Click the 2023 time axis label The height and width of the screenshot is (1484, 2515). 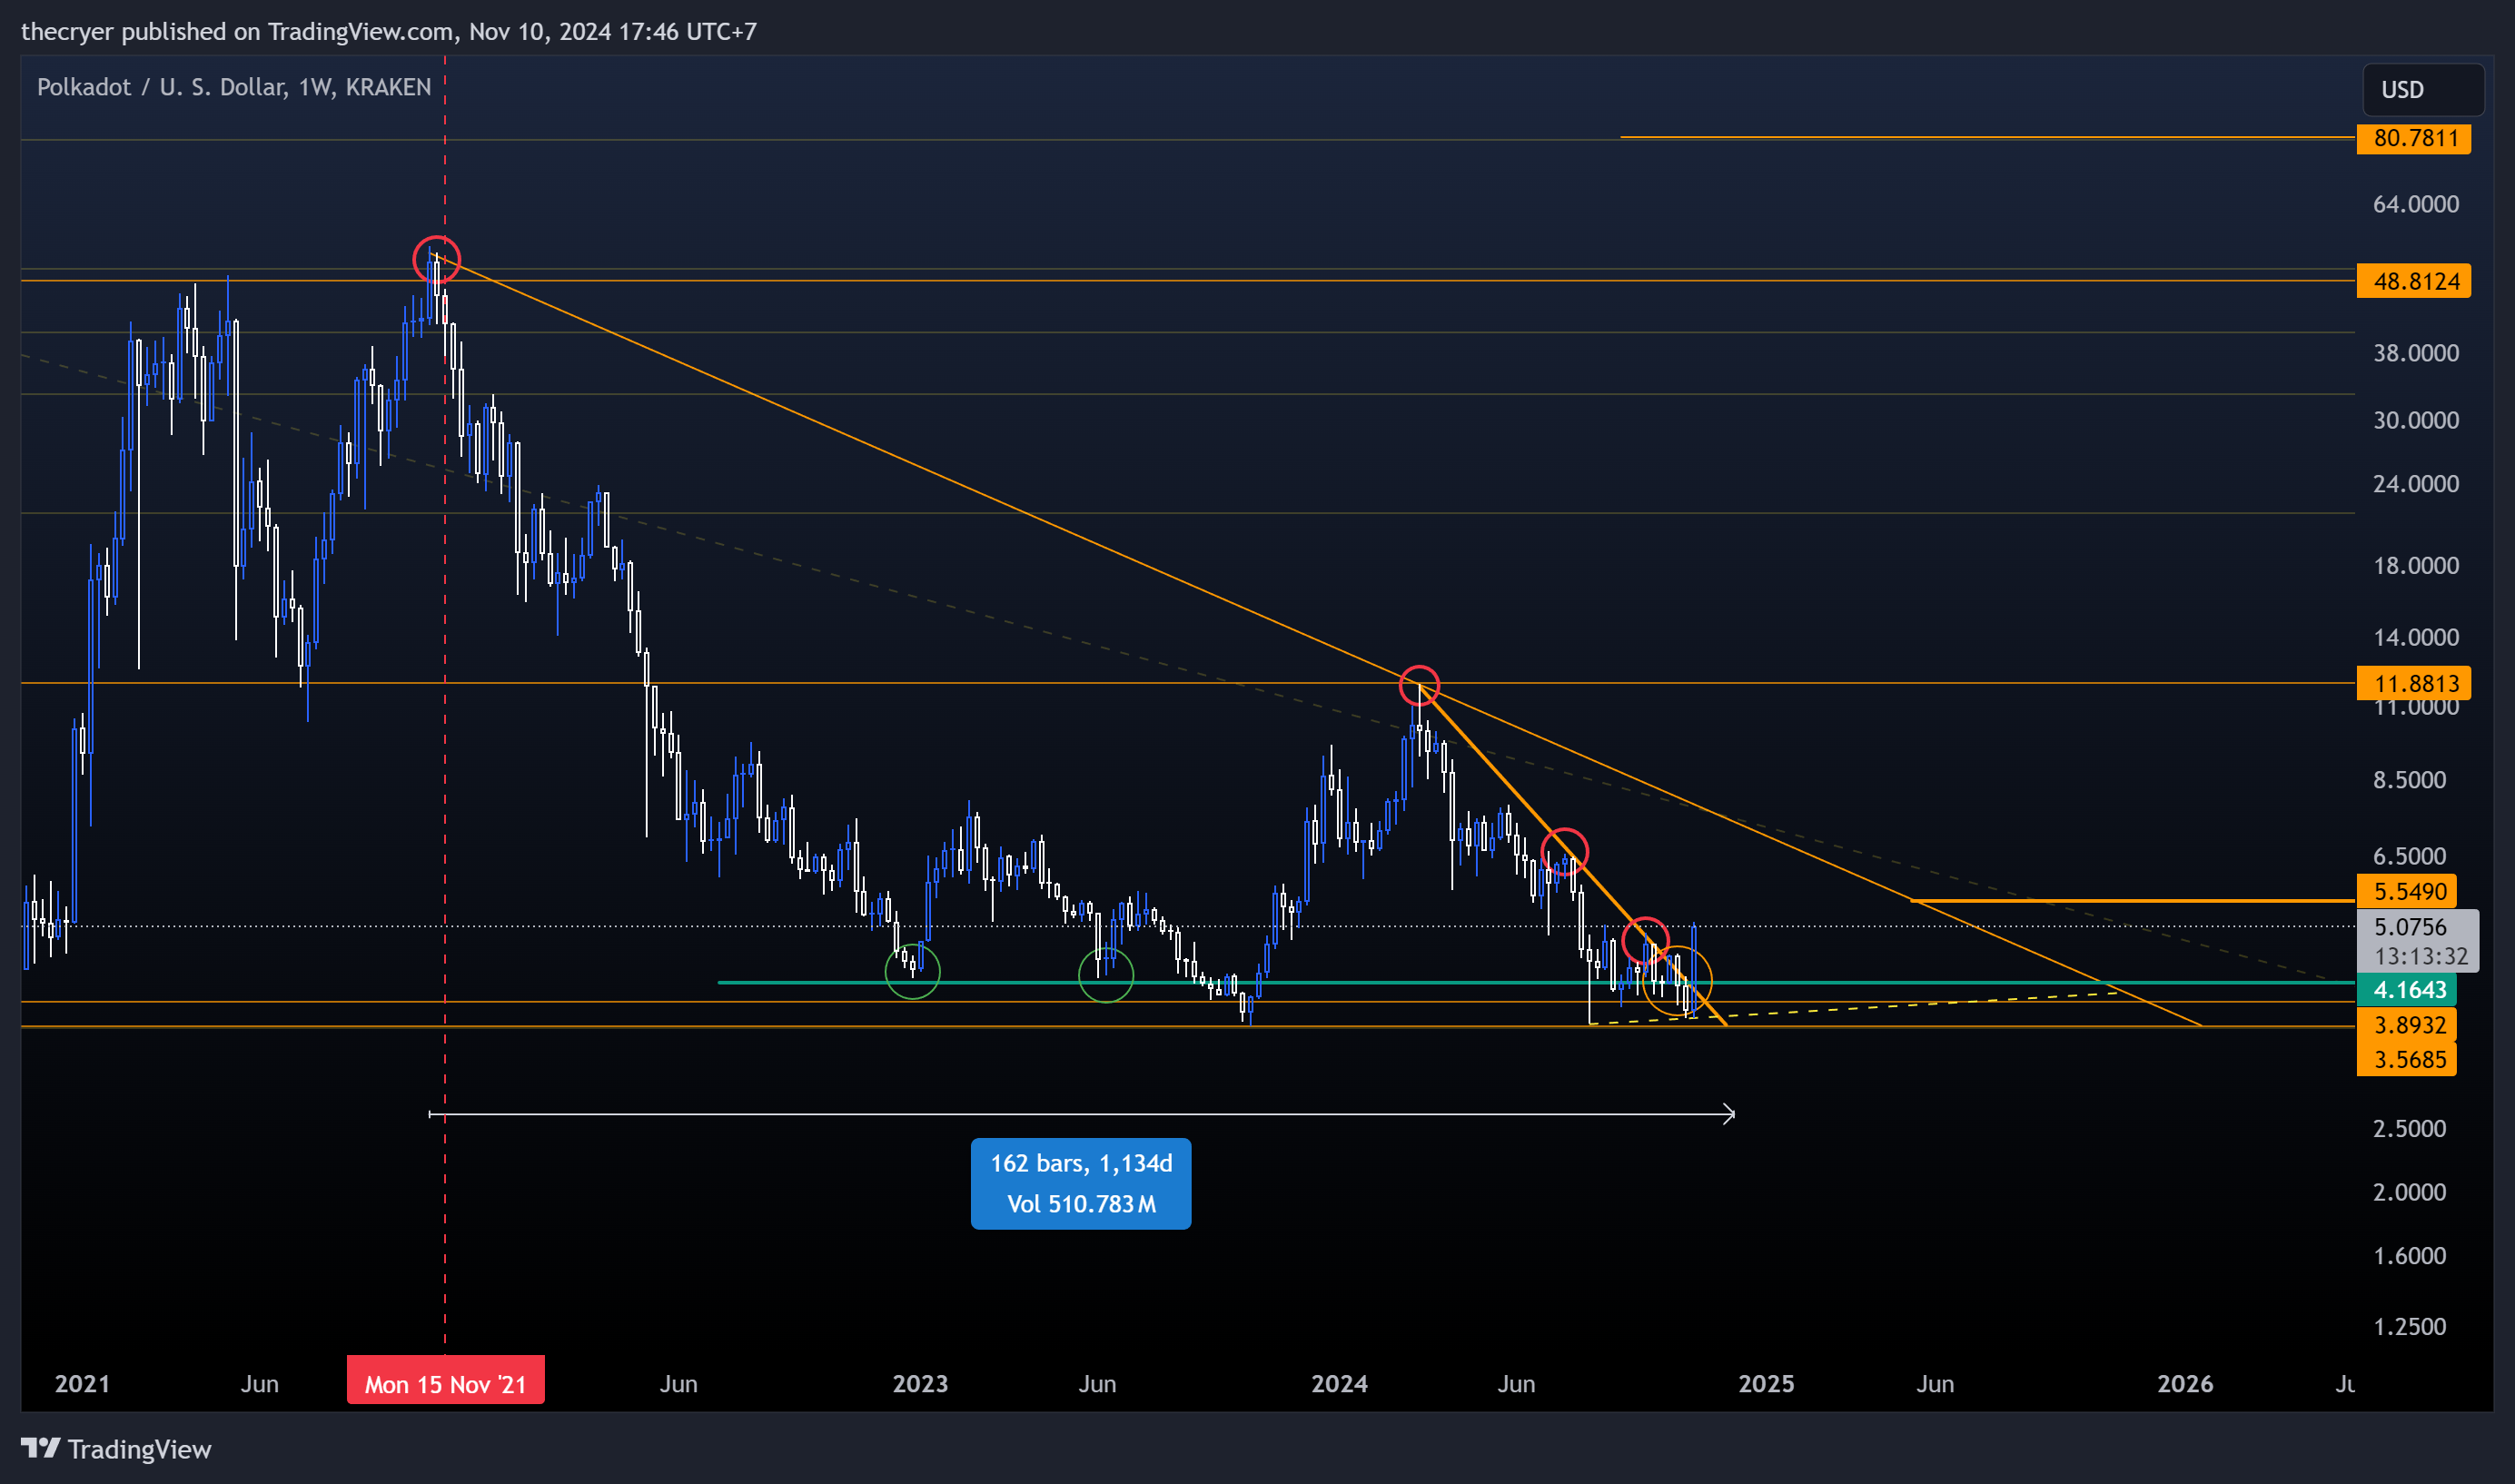[x=920, y=1384]
